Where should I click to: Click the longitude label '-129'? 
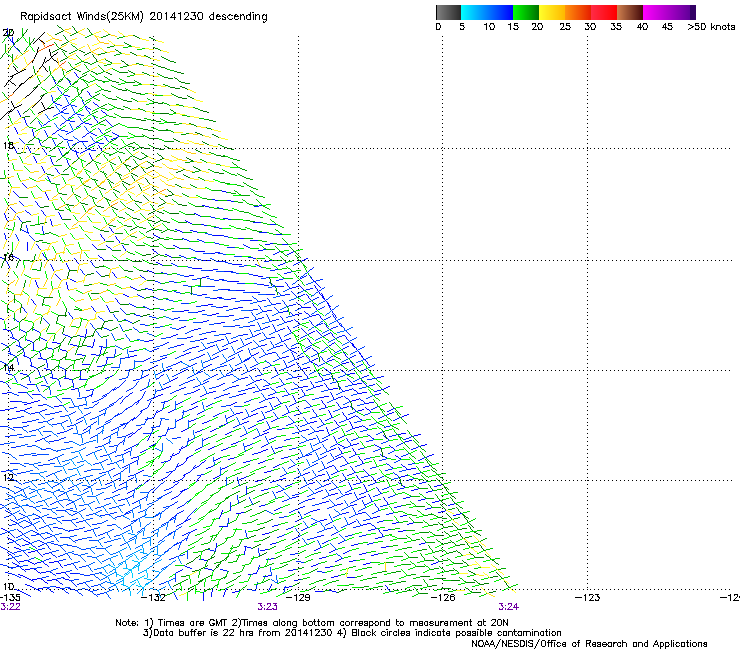(298, 598)
